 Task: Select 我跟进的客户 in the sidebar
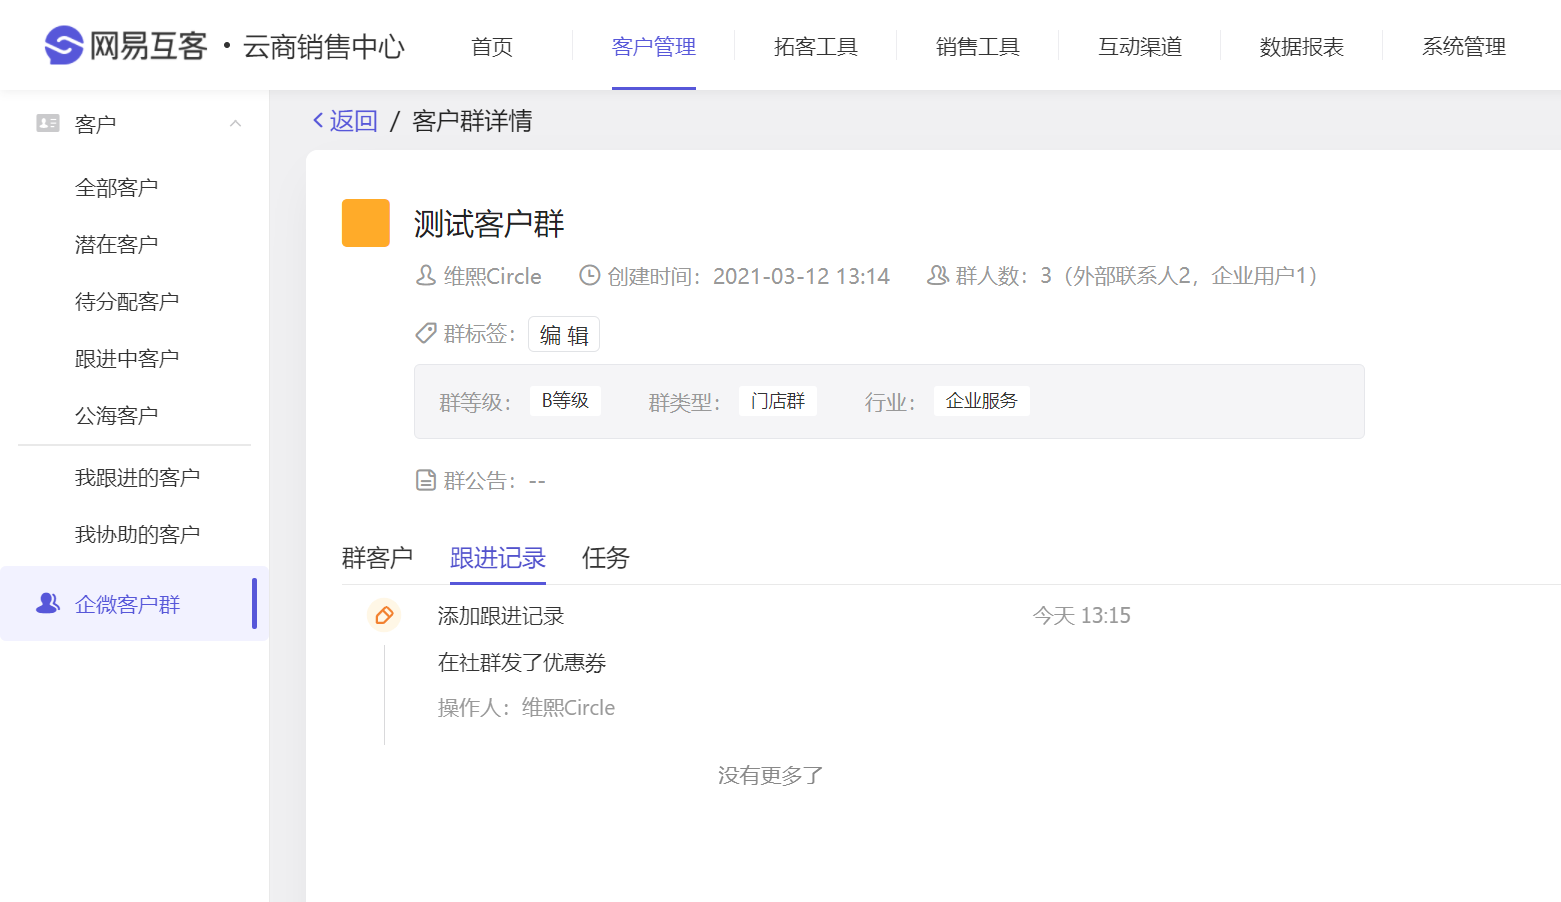138,477
